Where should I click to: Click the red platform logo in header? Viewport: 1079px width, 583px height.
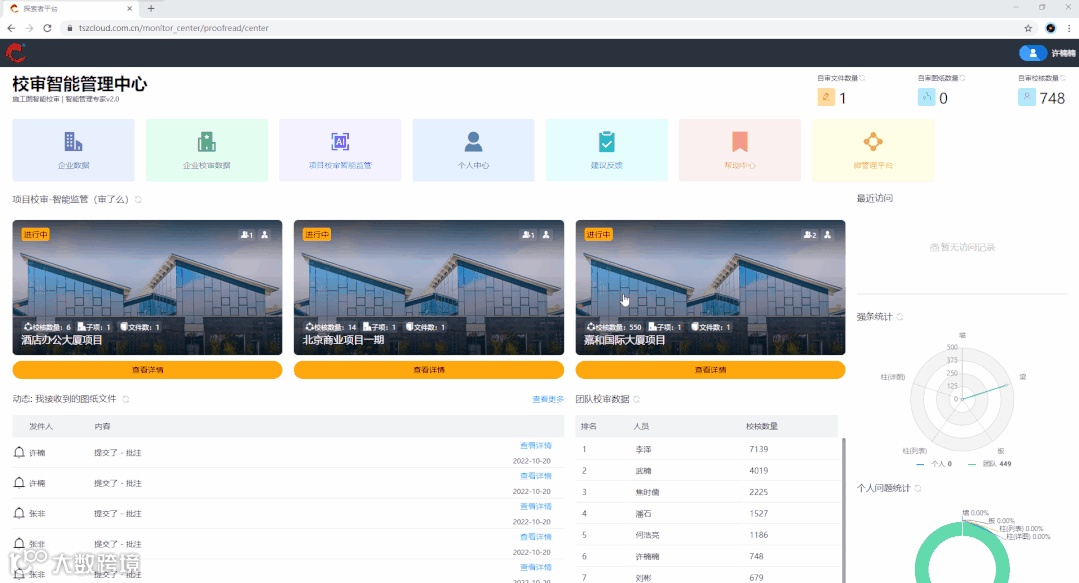15,52
